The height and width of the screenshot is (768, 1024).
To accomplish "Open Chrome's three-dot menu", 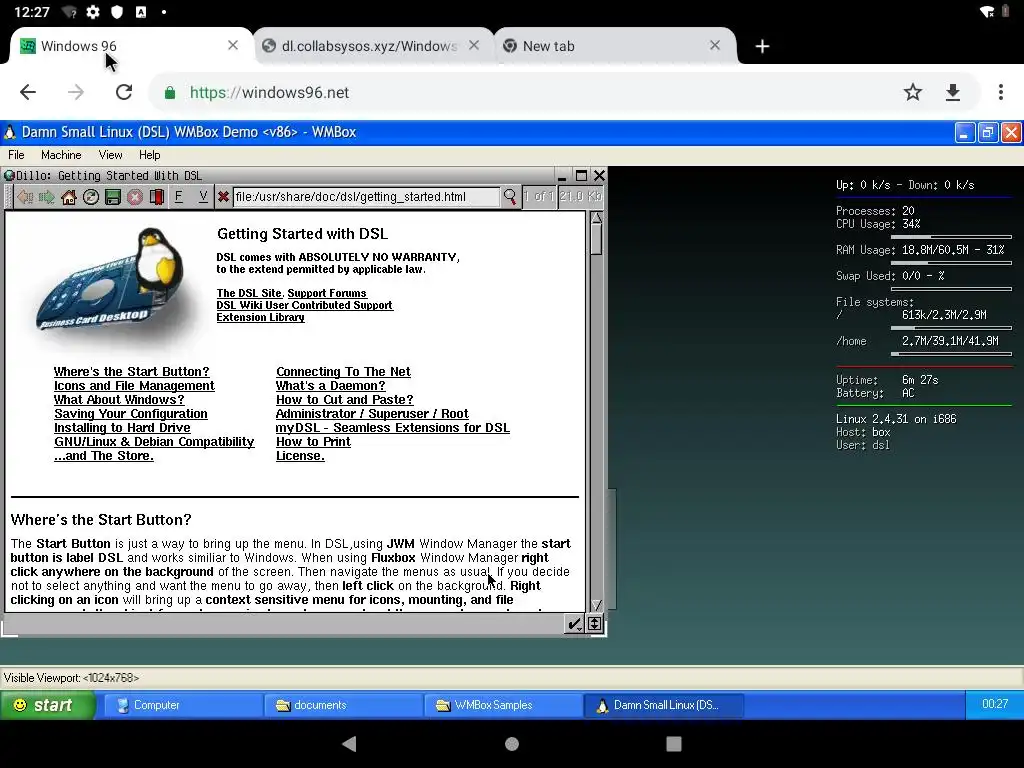I will pyautogui.click(x=1000, y=92).
